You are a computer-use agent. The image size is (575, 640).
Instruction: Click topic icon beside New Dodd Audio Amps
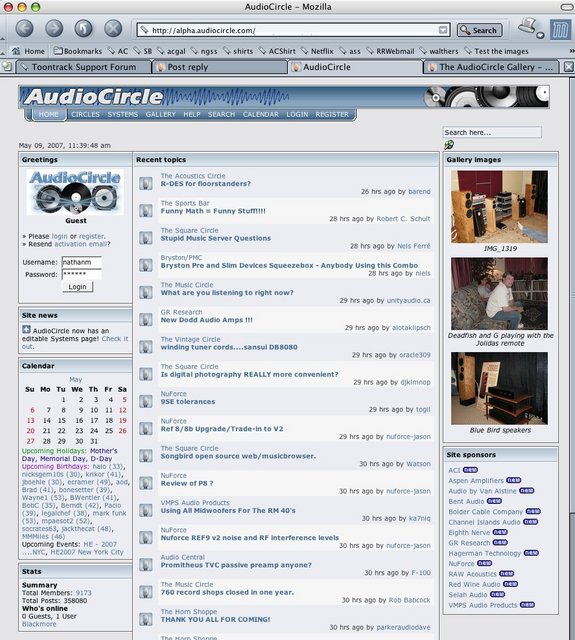pyautogui.click(x=146, y=320)
